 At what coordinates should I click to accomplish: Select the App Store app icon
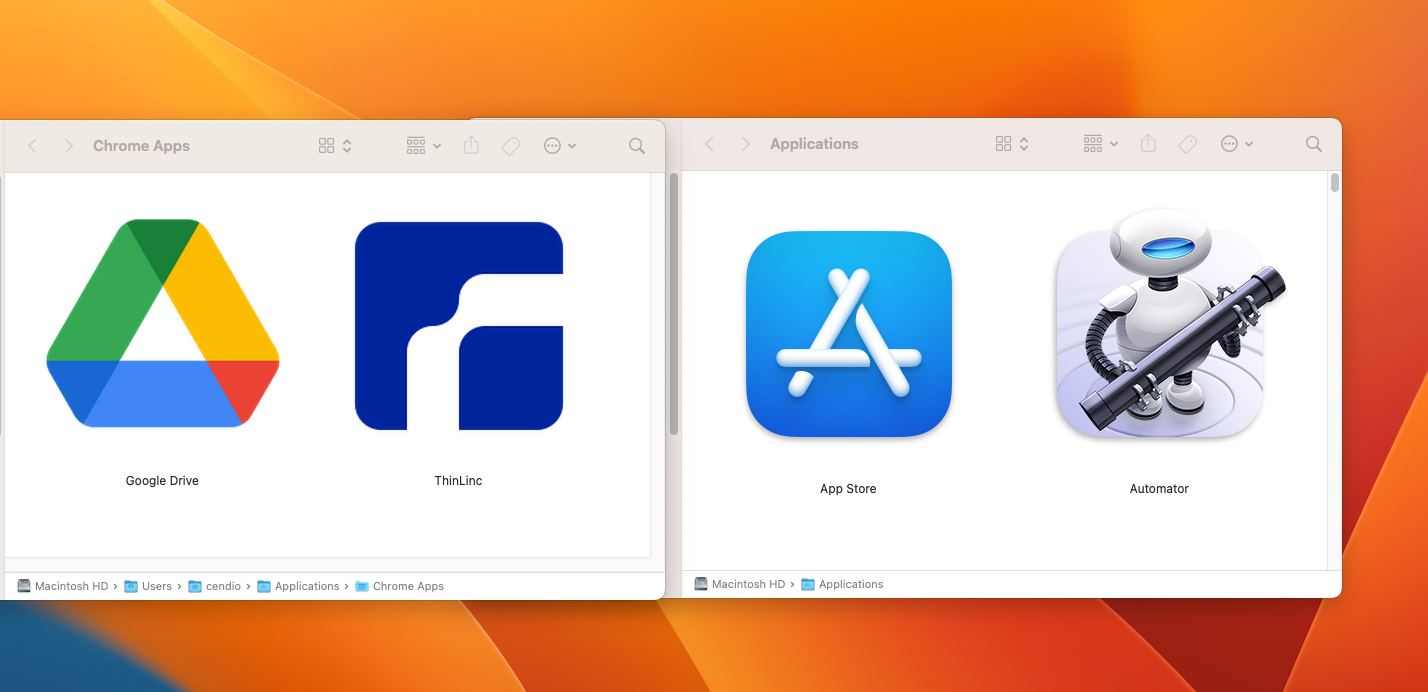[x=849, y=334]
